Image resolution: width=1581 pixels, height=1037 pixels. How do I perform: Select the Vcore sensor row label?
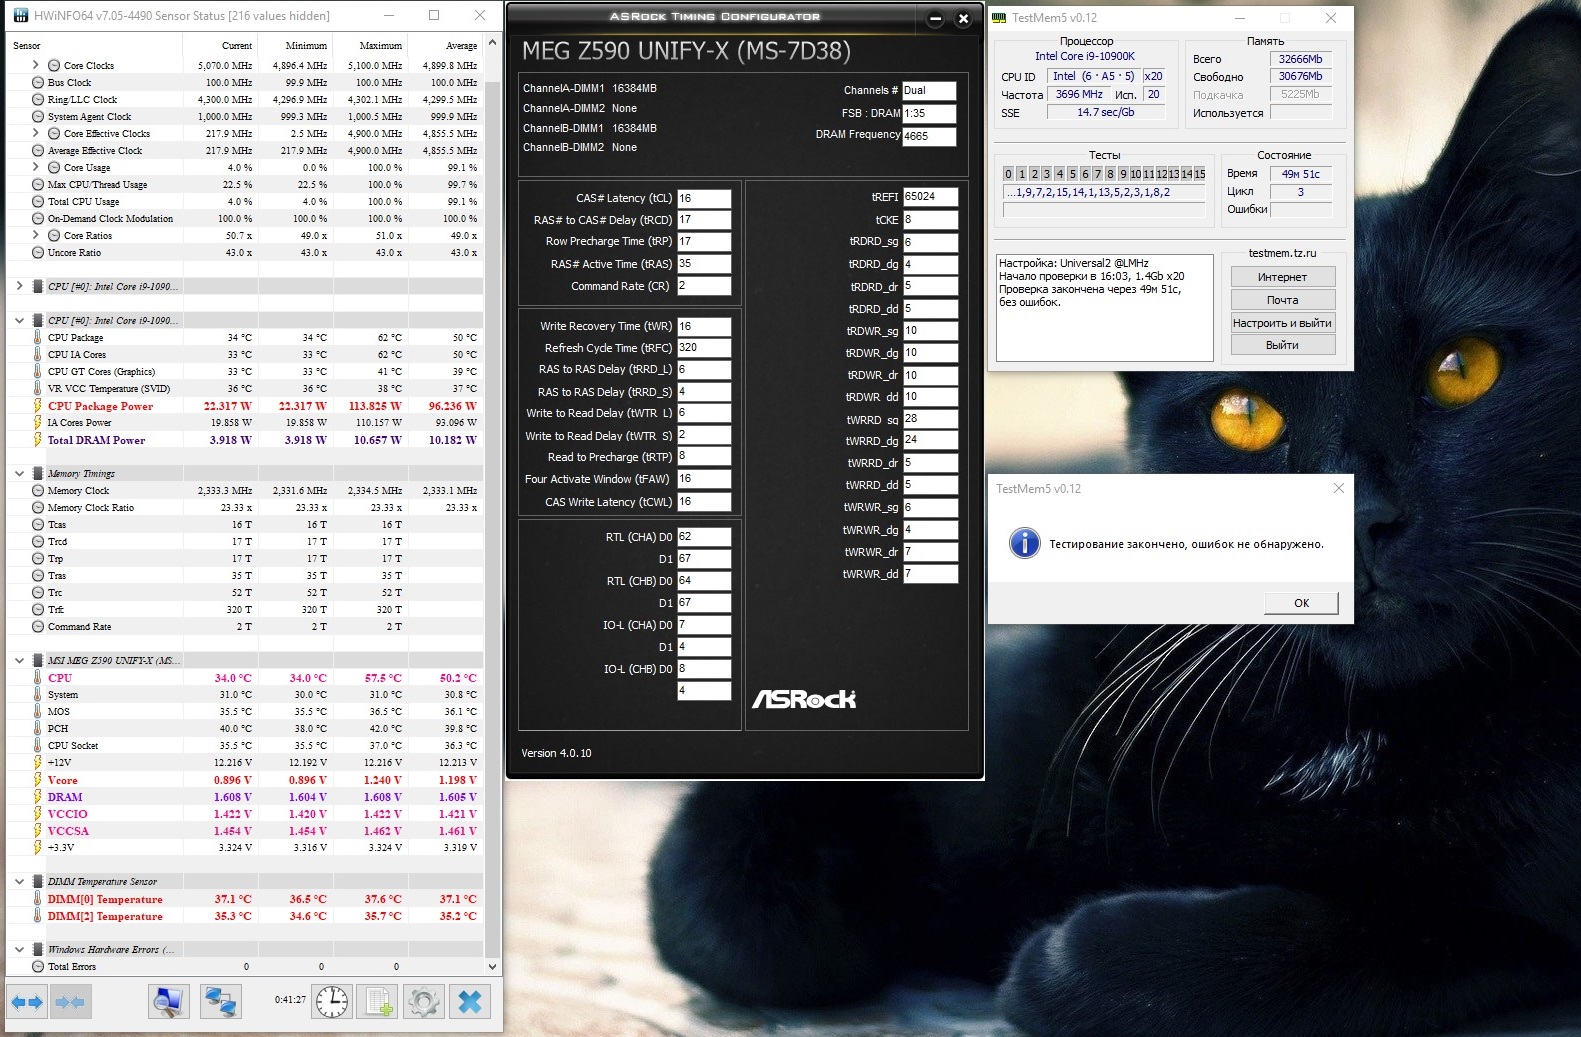[x=62, y=780]
